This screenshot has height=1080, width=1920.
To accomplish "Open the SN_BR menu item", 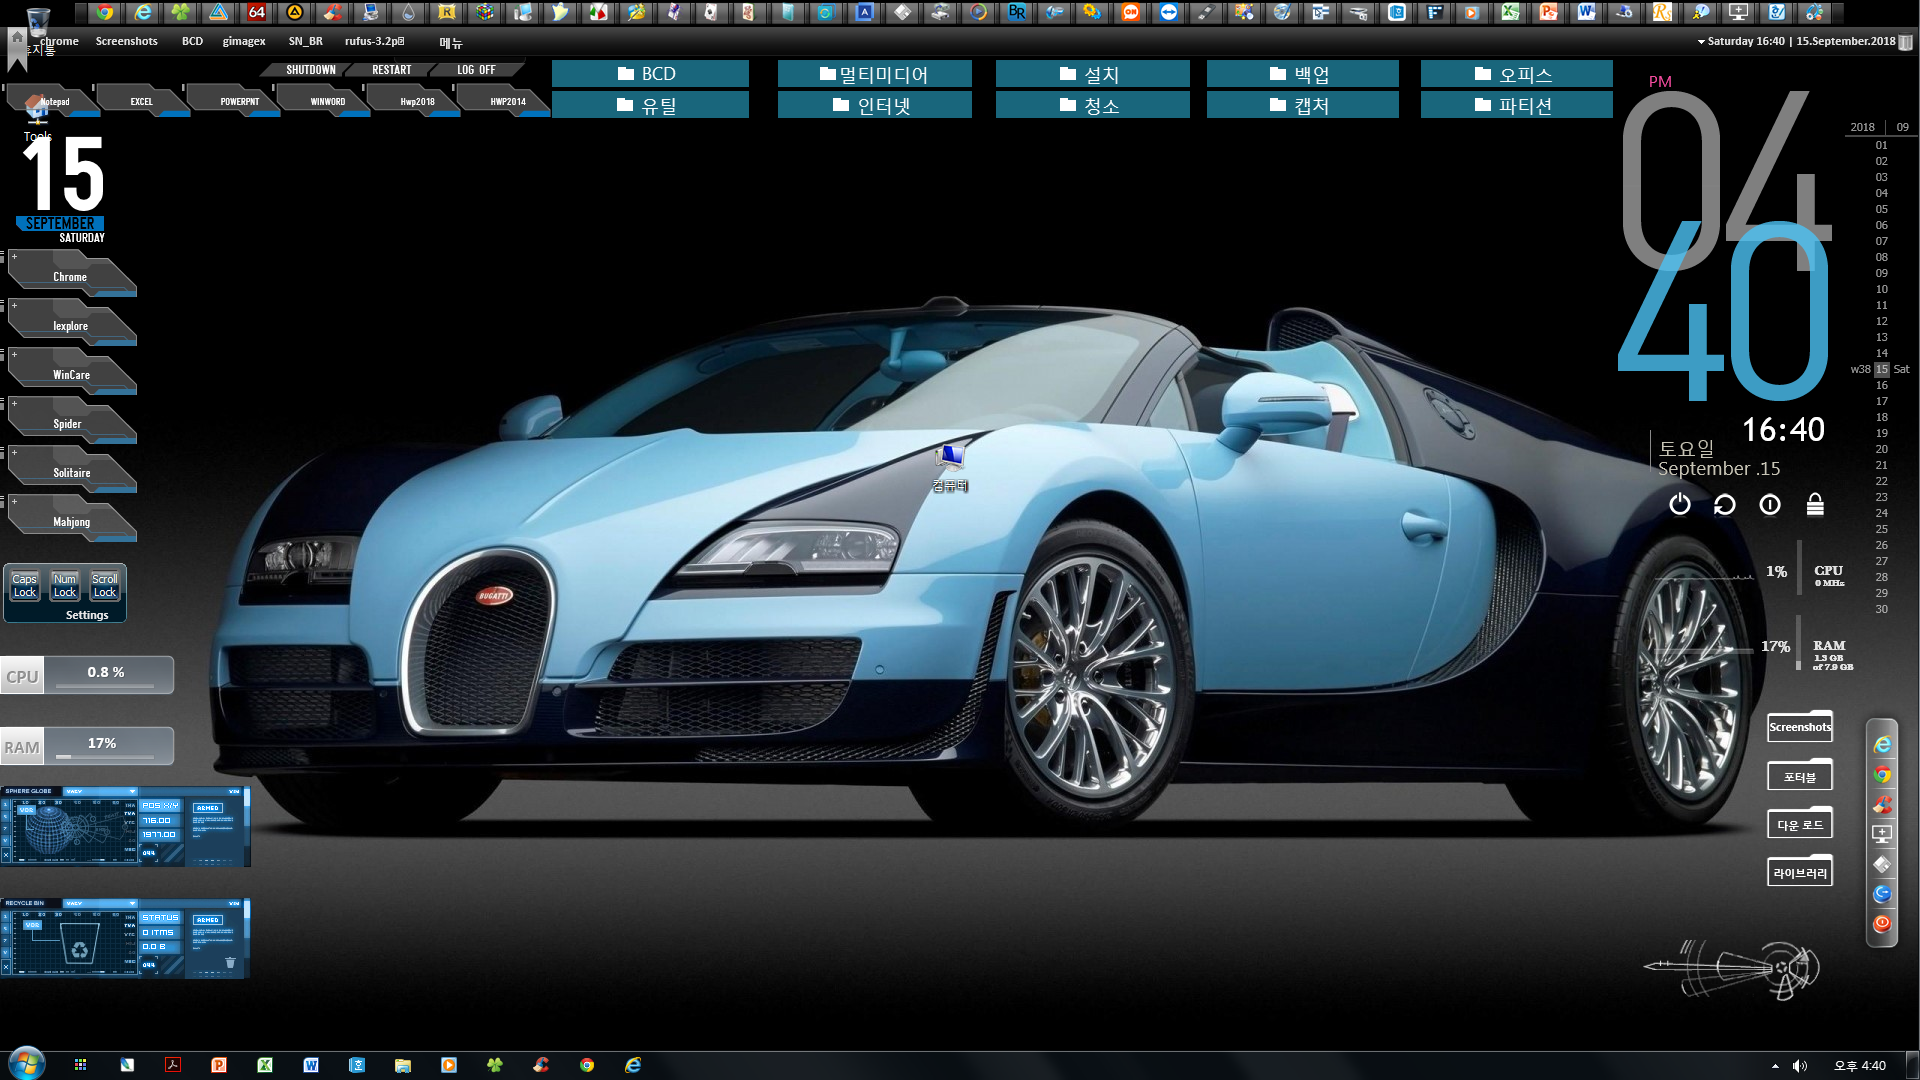I will [305, 41].
